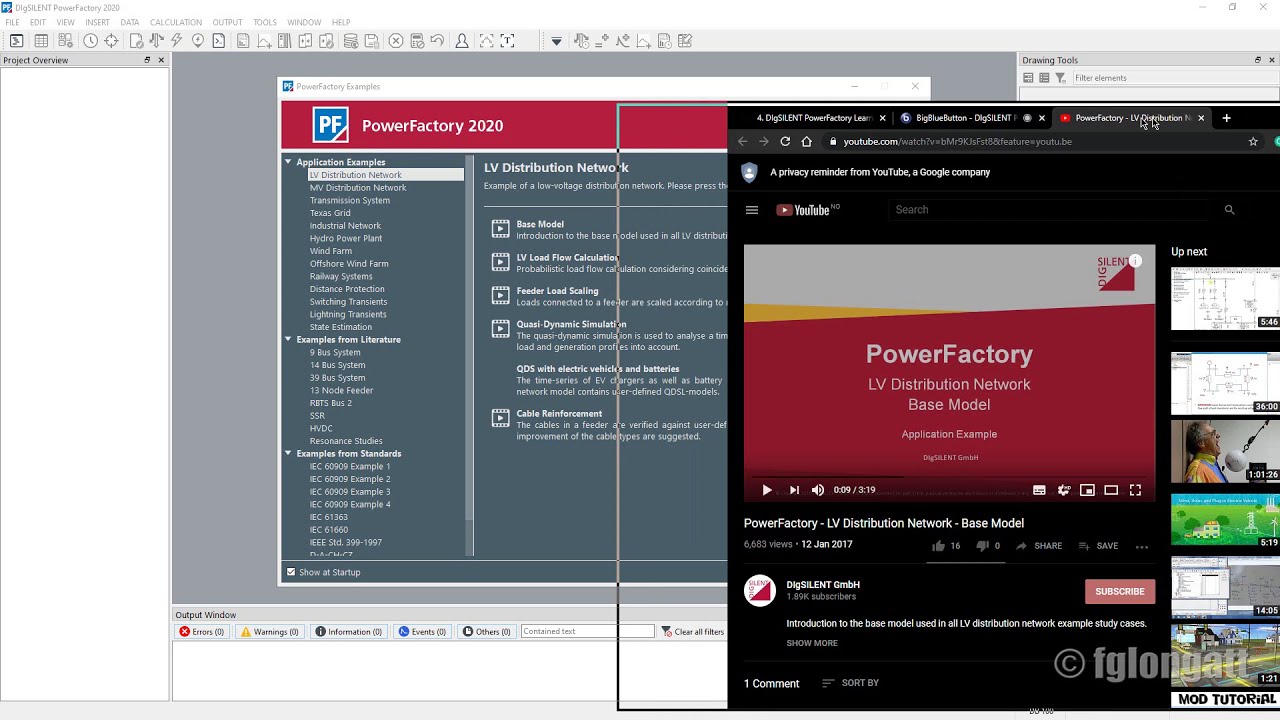
Task: Click the clock date/time toolbar icon
Action: pos(90,41)
